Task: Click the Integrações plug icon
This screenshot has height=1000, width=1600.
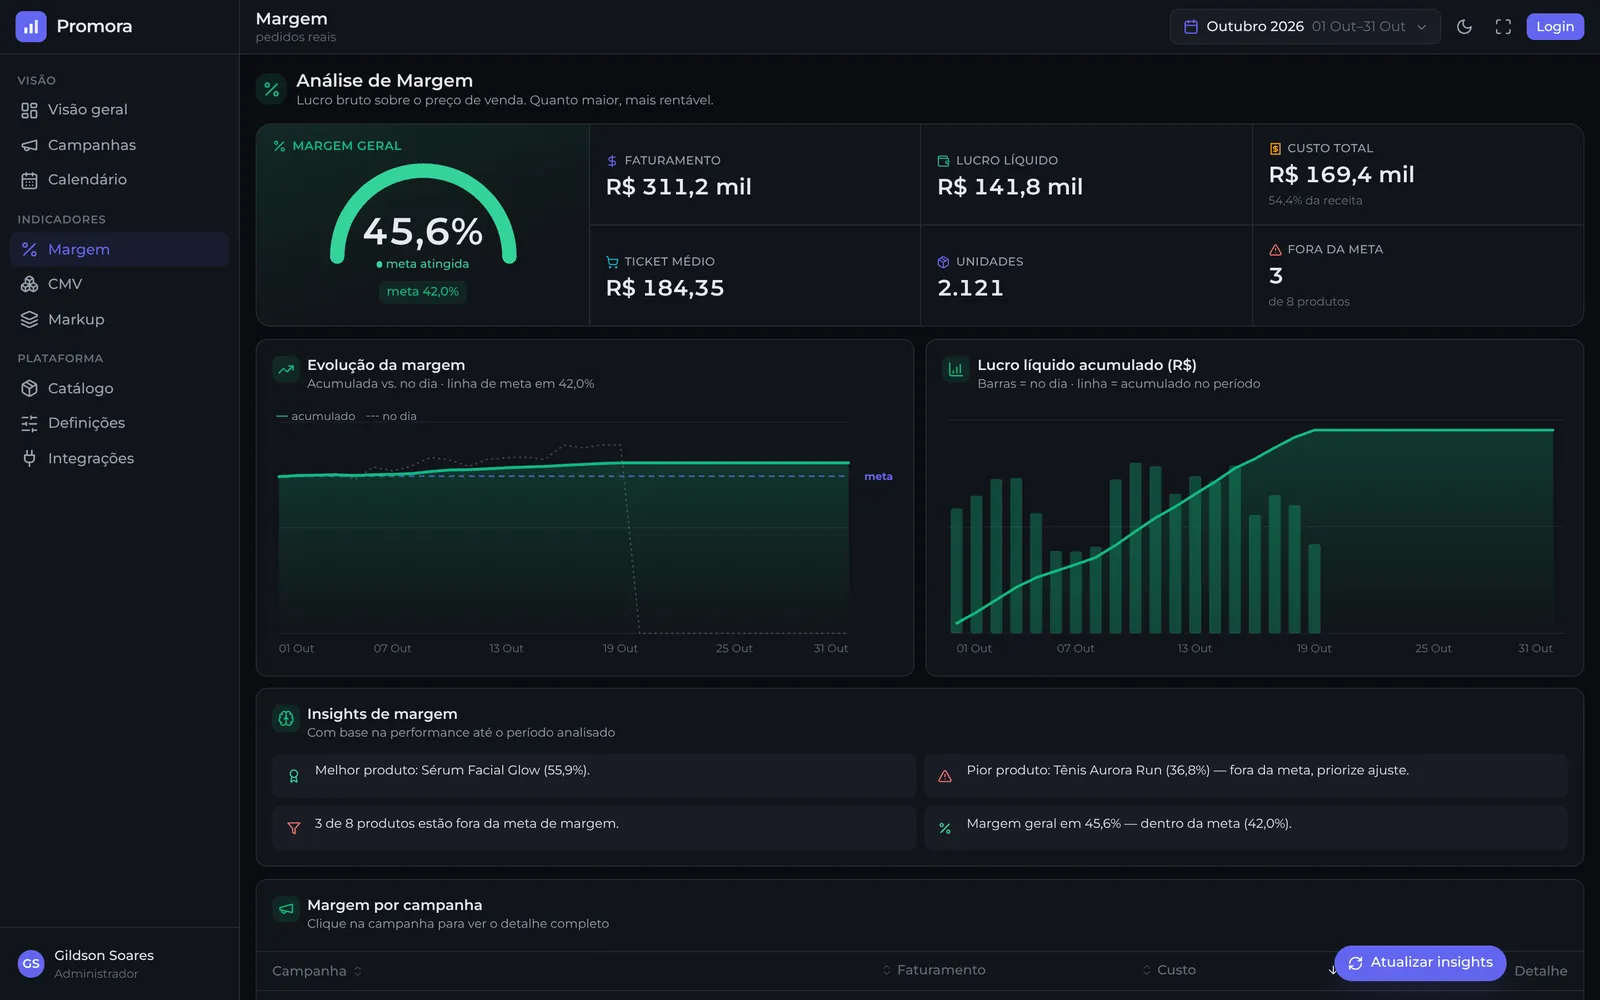Action: click(x=29, y=458)
